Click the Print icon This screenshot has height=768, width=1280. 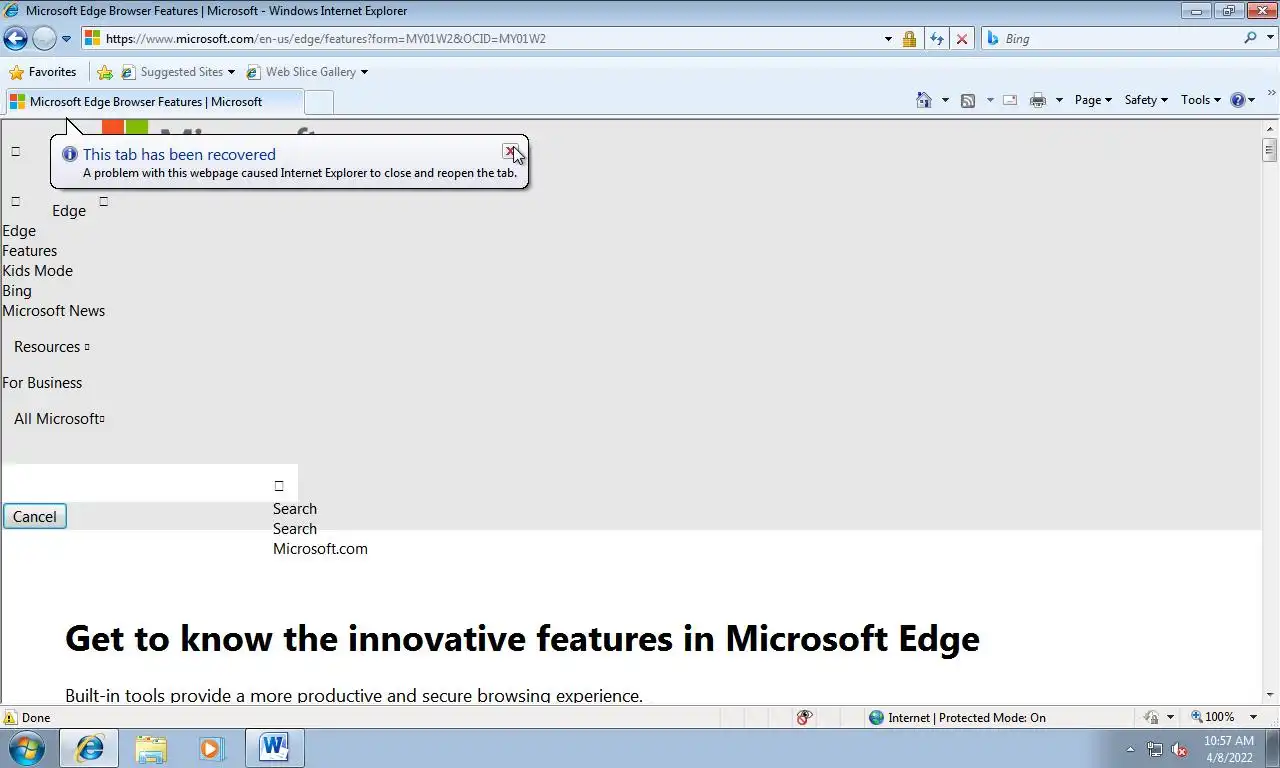(x=1038, y=100)
